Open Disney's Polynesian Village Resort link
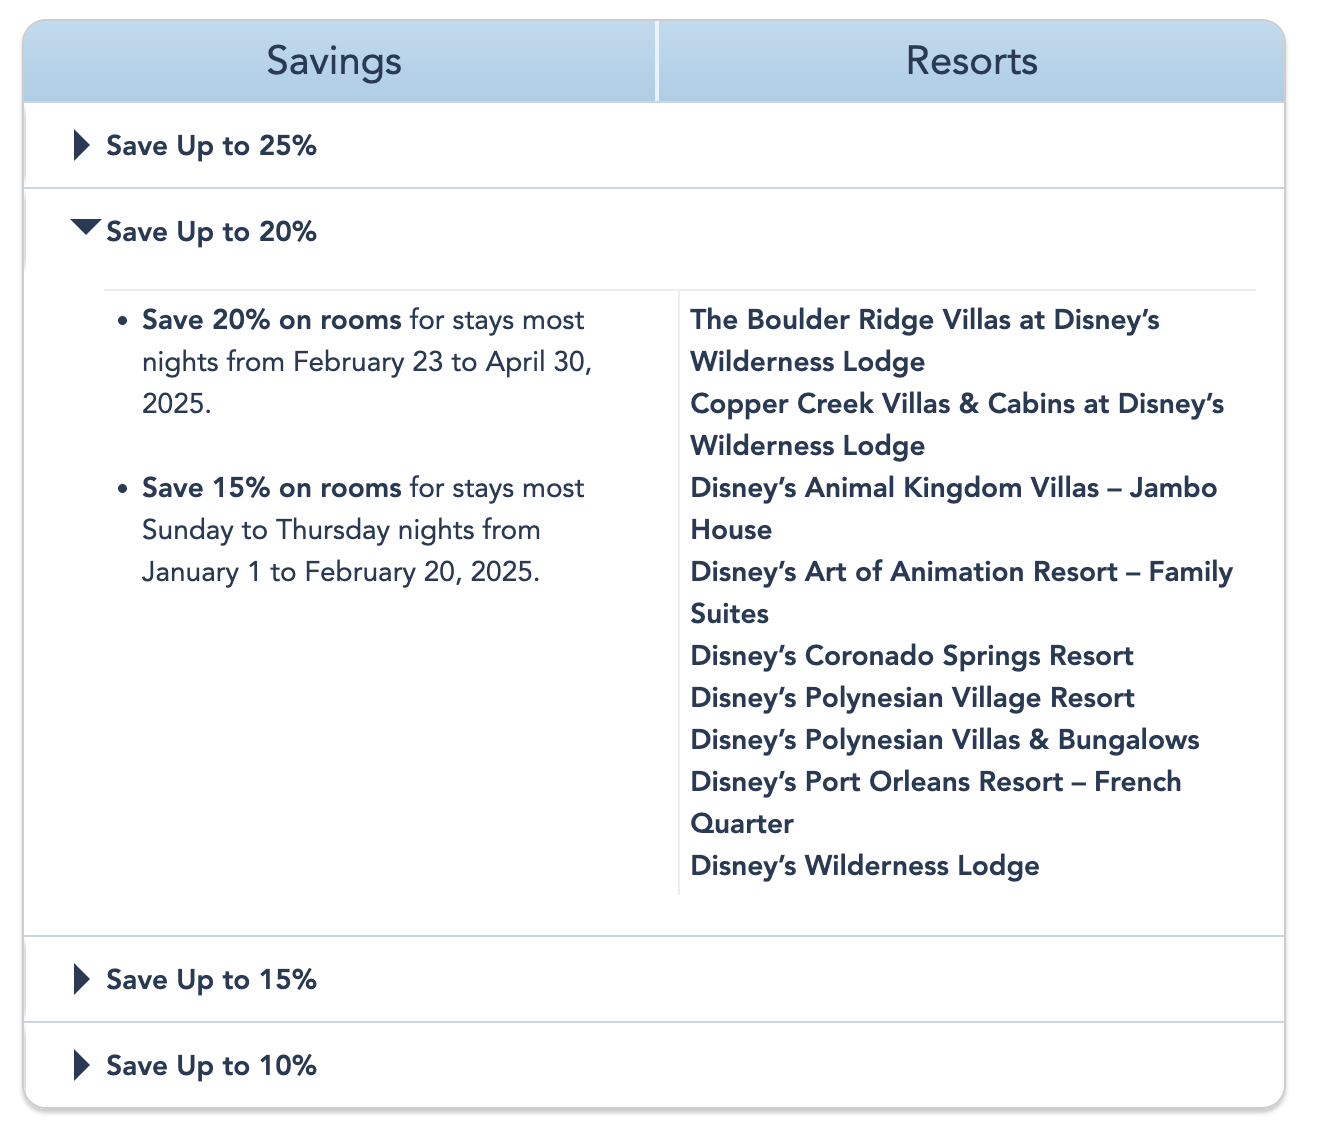 tap(912, 698)
